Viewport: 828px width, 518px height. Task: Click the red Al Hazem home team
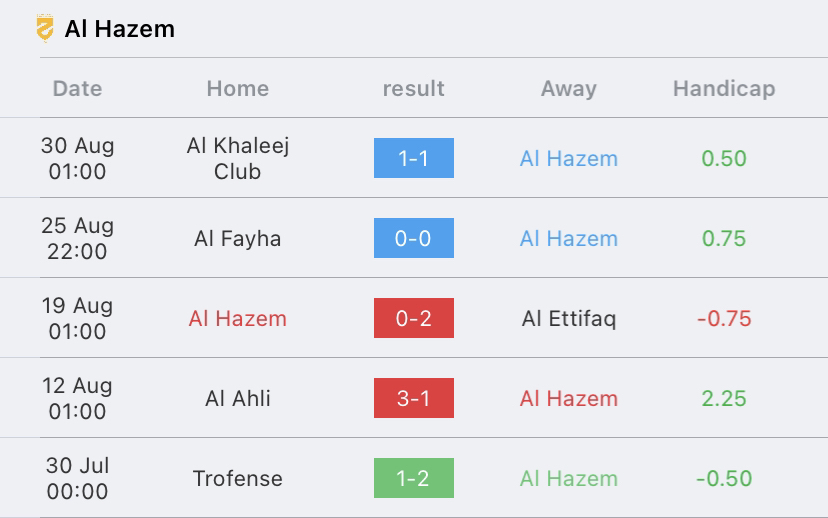(238, 318)
